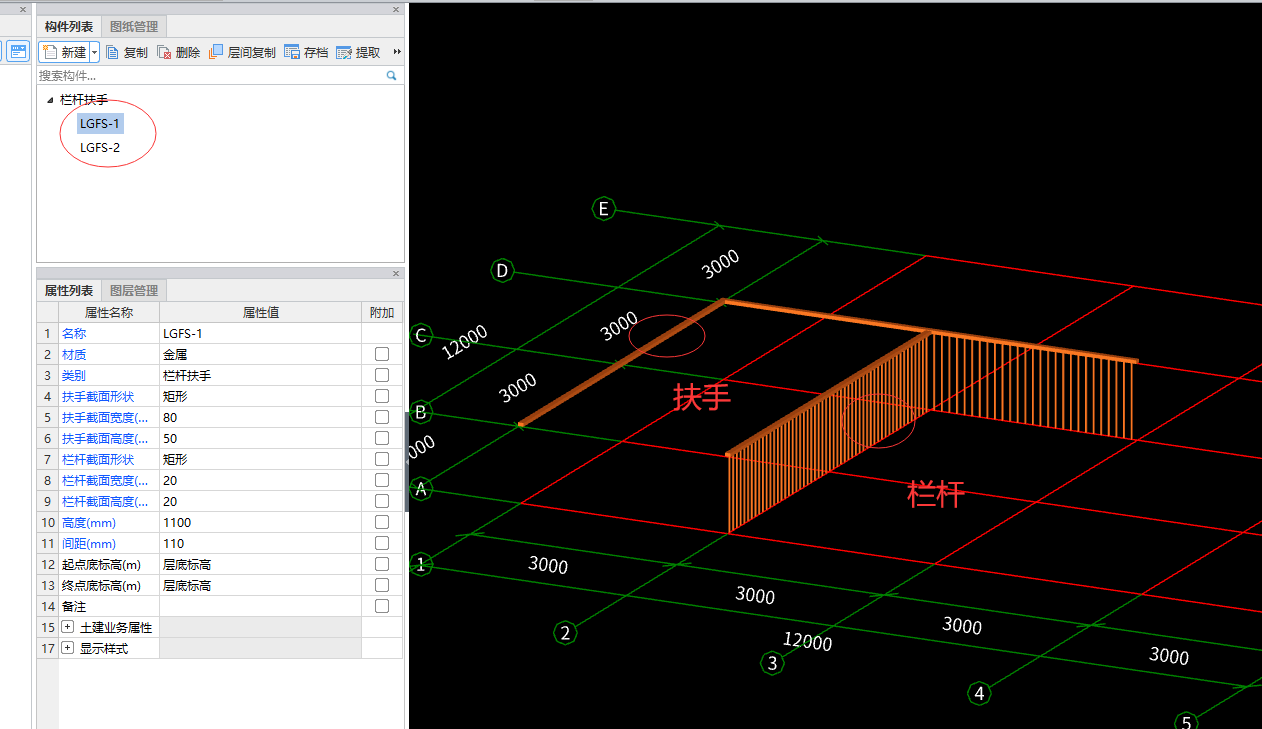The image size is (1262, 729).
Task: Switch to the 图纸管理 tab
Action: tap(134, 27)
